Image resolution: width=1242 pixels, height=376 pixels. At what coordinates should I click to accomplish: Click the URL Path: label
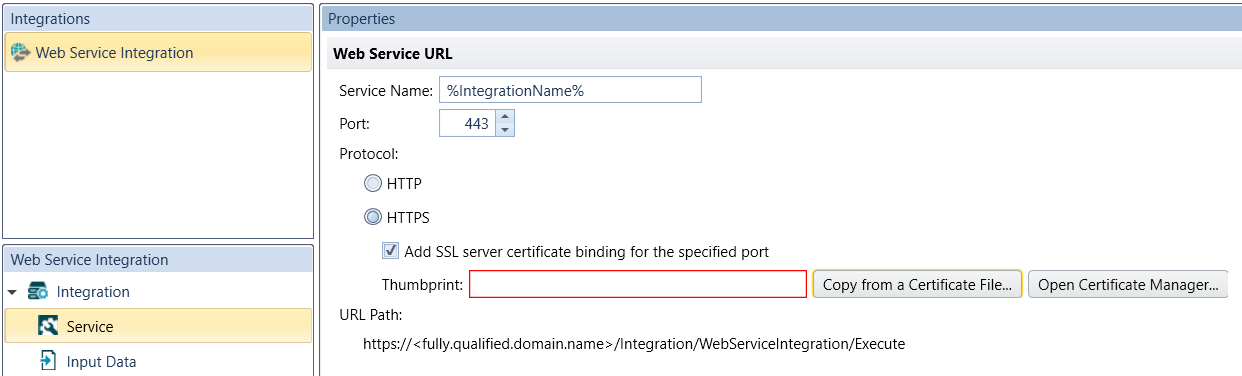click(370, 315)
